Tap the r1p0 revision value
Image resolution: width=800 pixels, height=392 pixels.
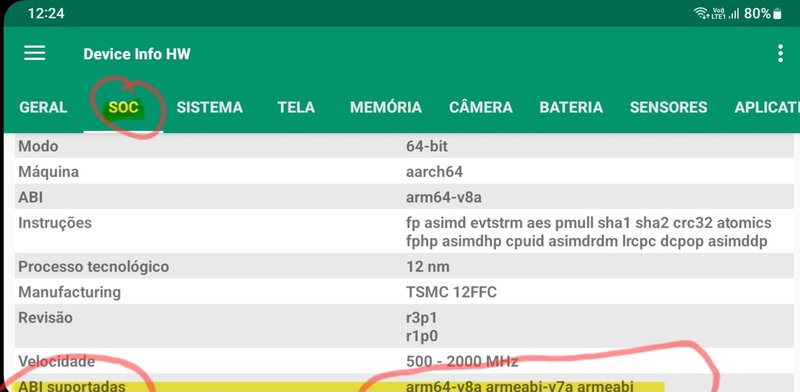point(421,336)
